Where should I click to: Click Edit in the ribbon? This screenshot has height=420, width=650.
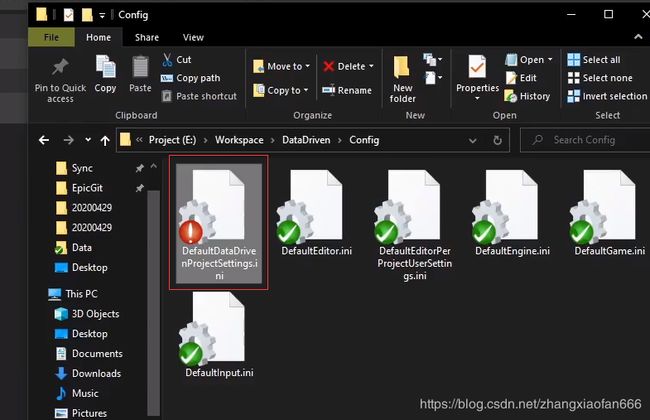pos(521,78)
